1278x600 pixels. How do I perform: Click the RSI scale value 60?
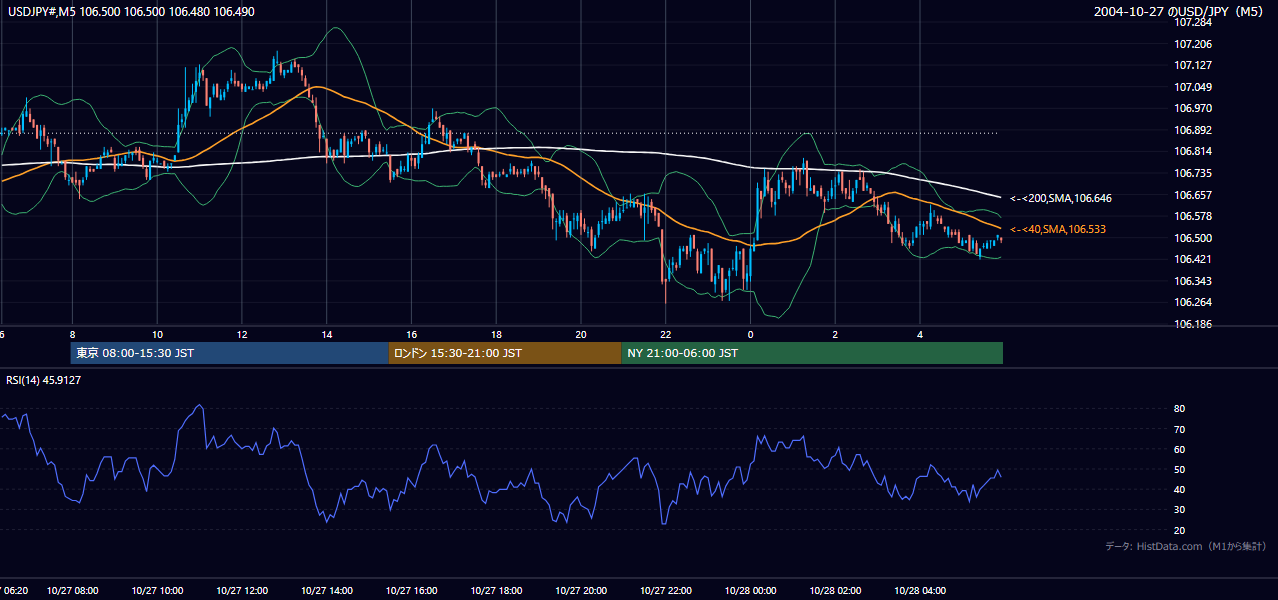pos(1180,449)
